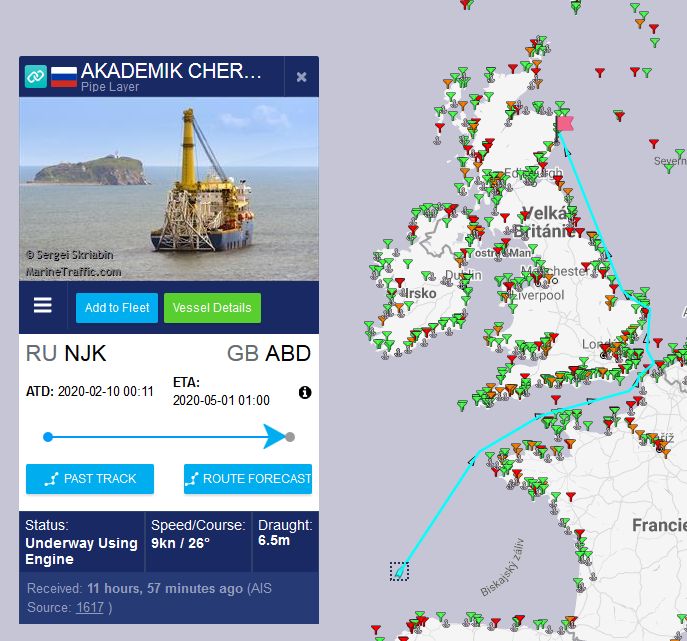Show the Route Forecast
This screenshot has width=687, height=641.
pyautogui.click(x=248, y=478)
